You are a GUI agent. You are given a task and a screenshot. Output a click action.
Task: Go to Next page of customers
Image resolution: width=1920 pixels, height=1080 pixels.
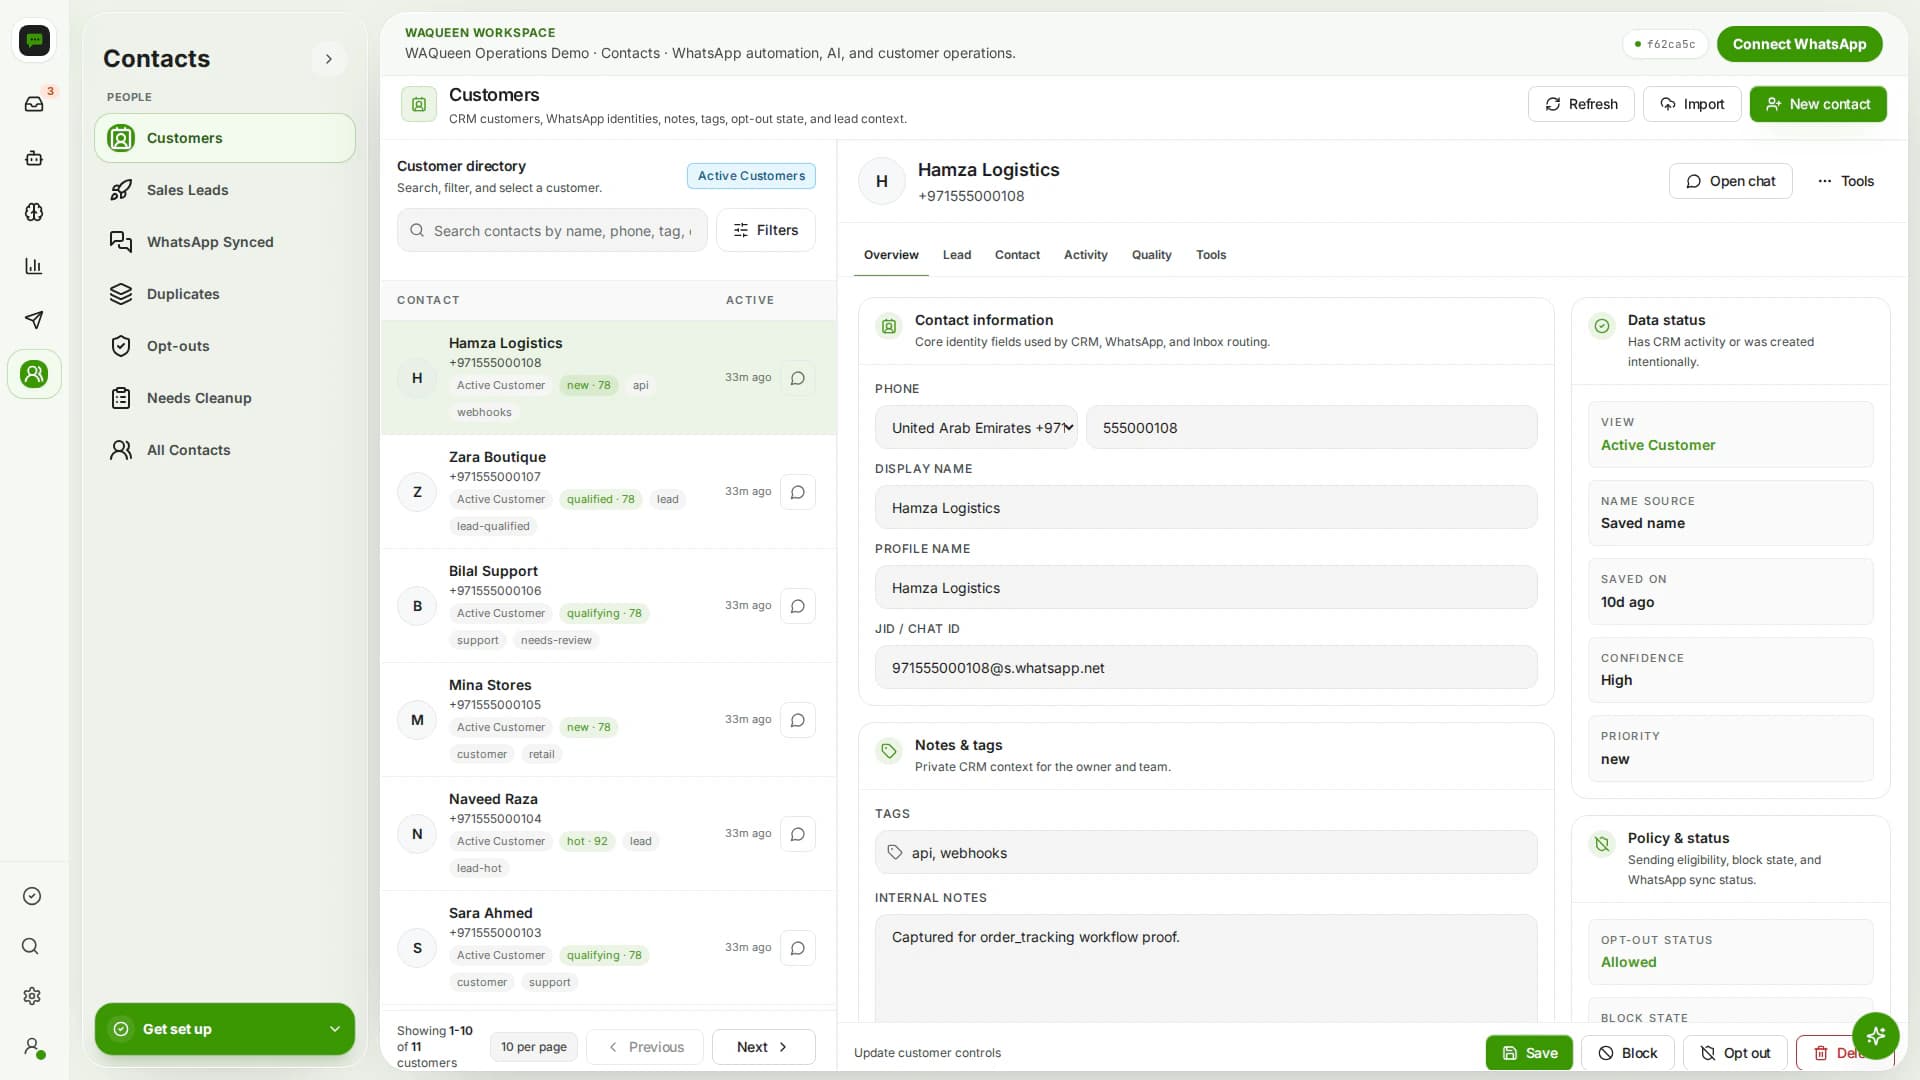(763, 1047)
